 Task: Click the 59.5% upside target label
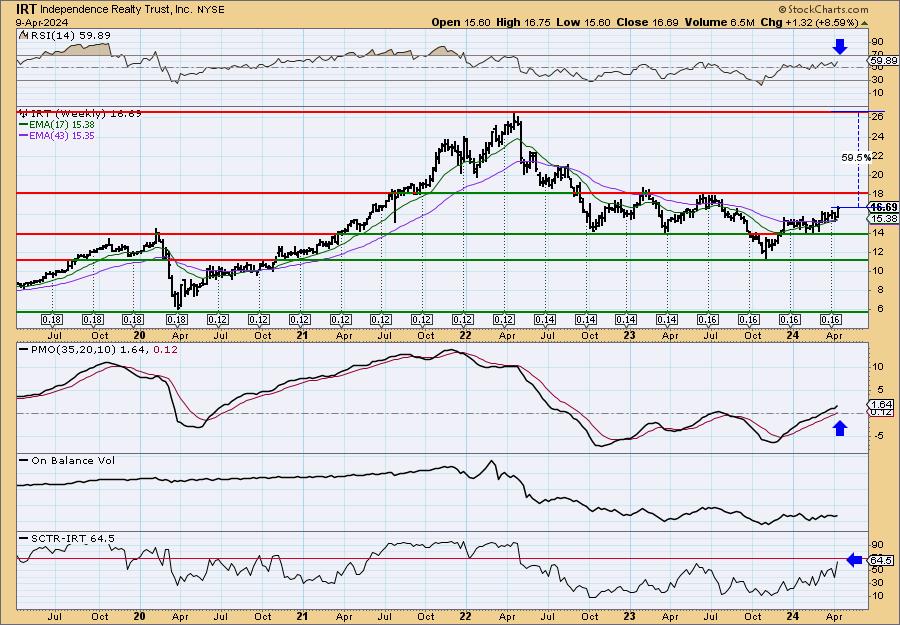[x=856, y=157]
